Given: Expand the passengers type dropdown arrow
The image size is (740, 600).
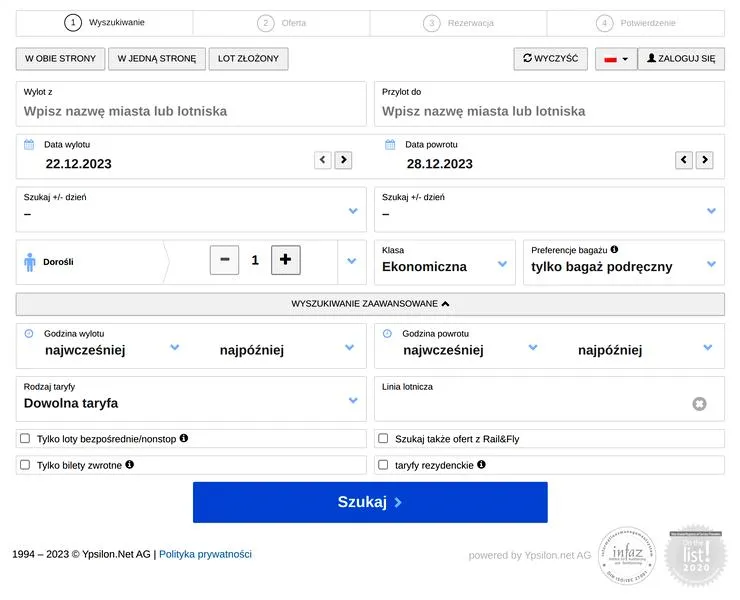Looking at the screenshot, I should pos(352,261).
